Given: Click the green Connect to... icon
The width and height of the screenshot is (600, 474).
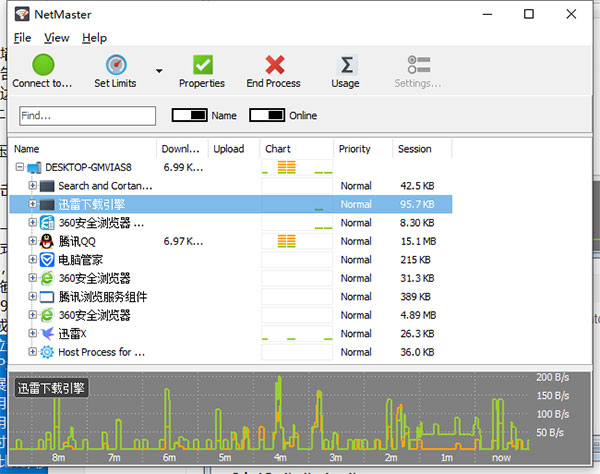Looking at the screenshot, I should tap(43, 64).
